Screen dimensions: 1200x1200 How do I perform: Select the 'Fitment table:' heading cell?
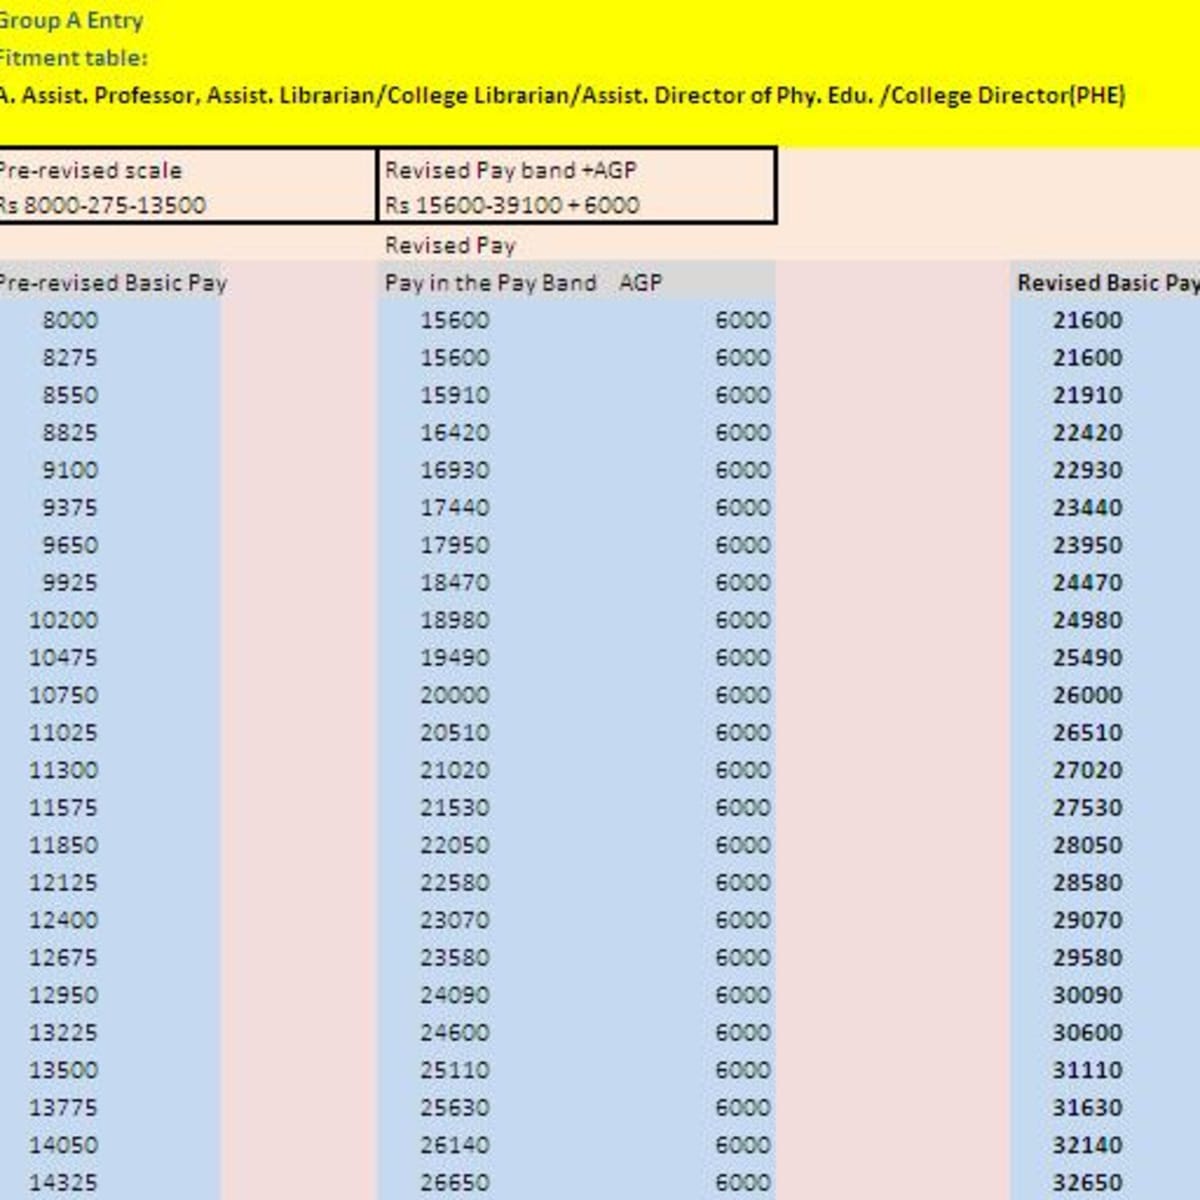pyautogui.click(x=74, y=58)
